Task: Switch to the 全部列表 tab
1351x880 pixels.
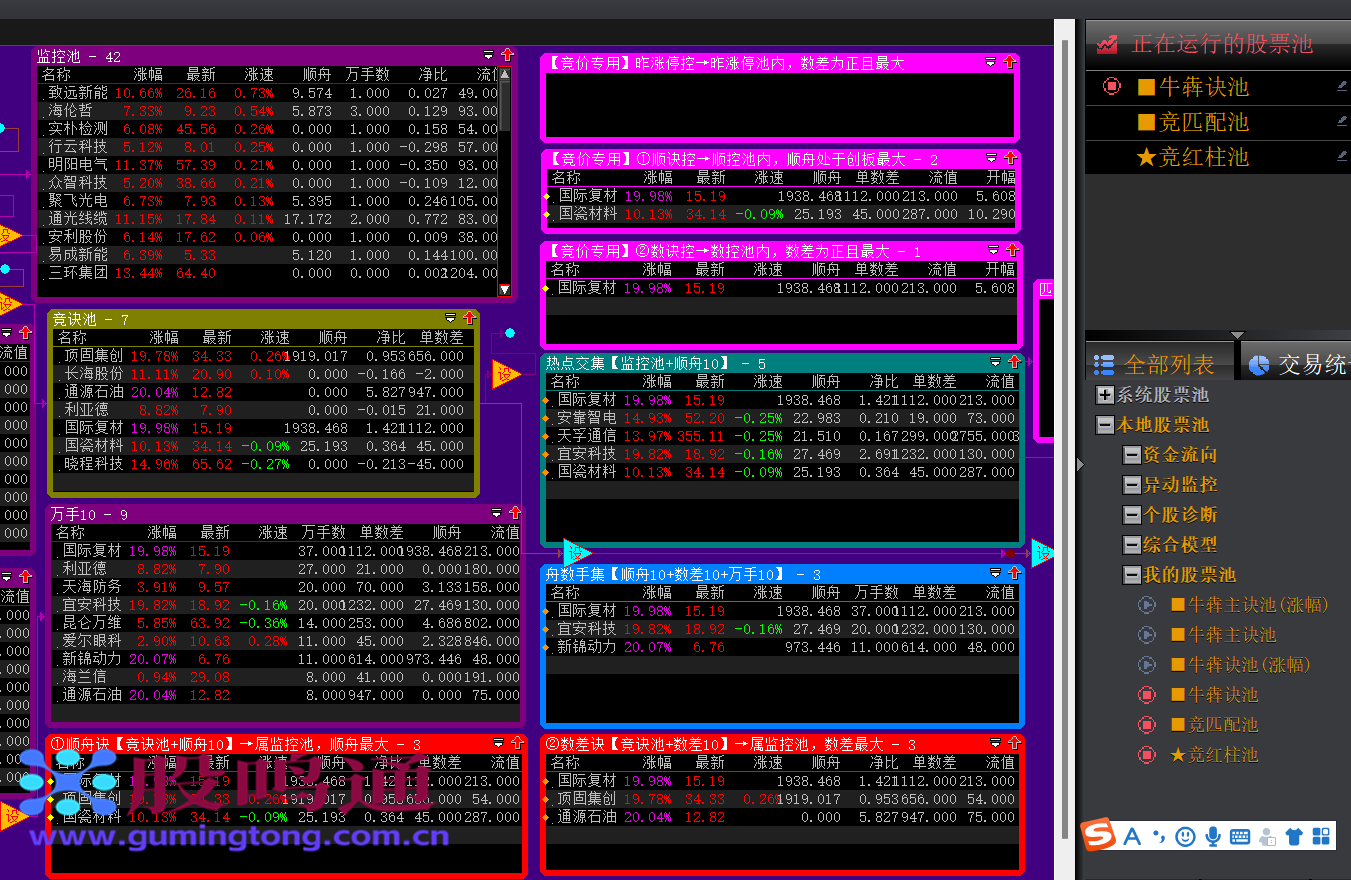Action: 1160,365
